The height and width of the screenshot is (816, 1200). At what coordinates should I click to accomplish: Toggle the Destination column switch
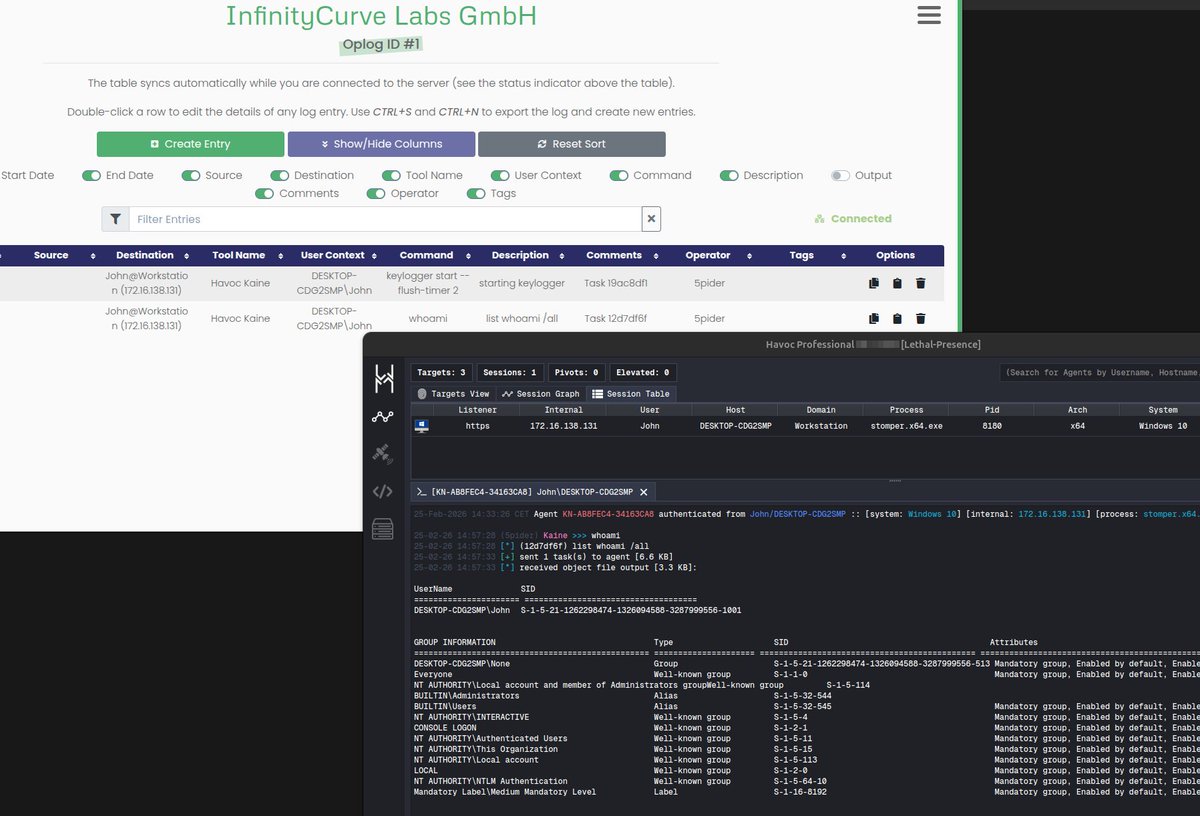(280, 176)
